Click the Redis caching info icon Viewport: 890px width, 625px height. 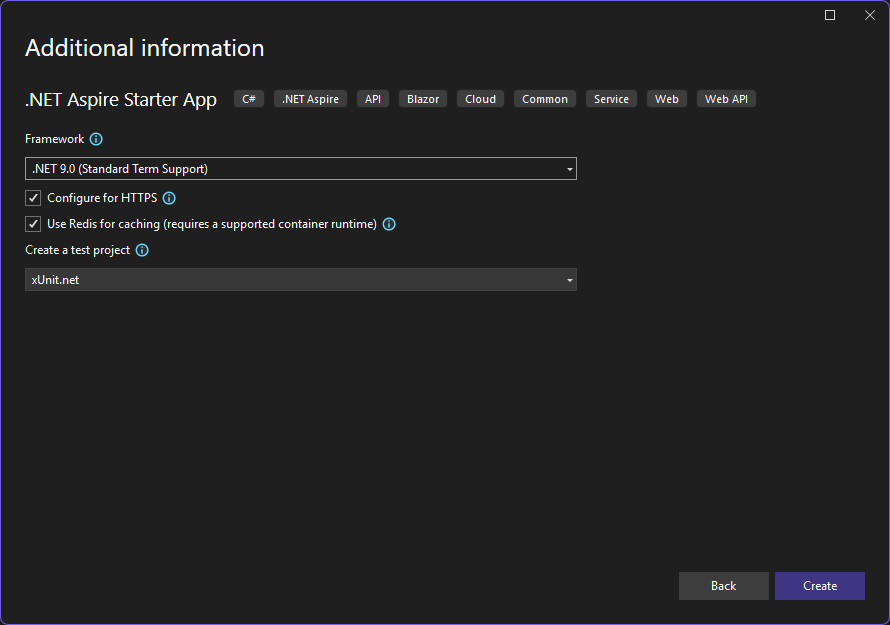tap(389, 224)
